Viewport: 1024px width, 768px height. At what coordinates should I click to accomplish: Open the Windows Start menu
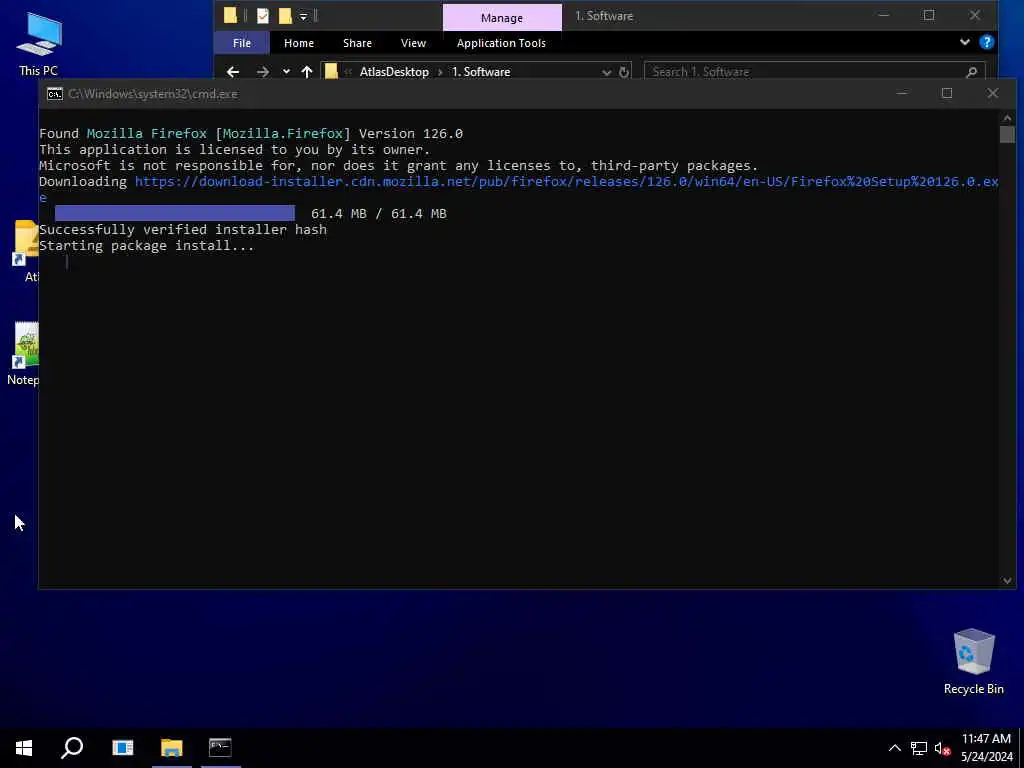point(24,748)
